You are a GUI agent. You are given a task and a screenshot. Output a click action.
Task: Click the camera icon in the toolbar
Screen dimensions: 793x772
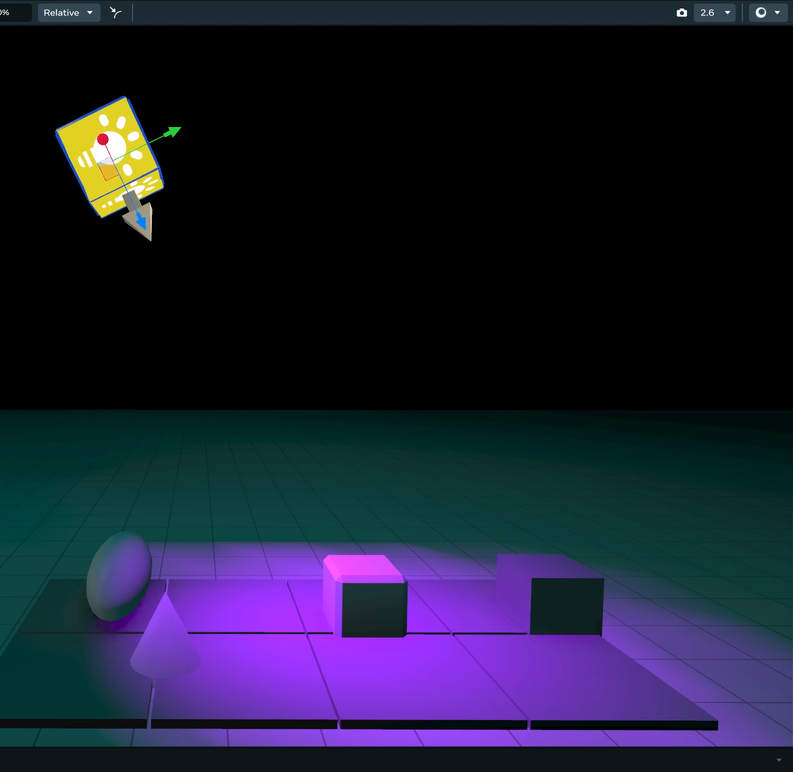[682, 13]
